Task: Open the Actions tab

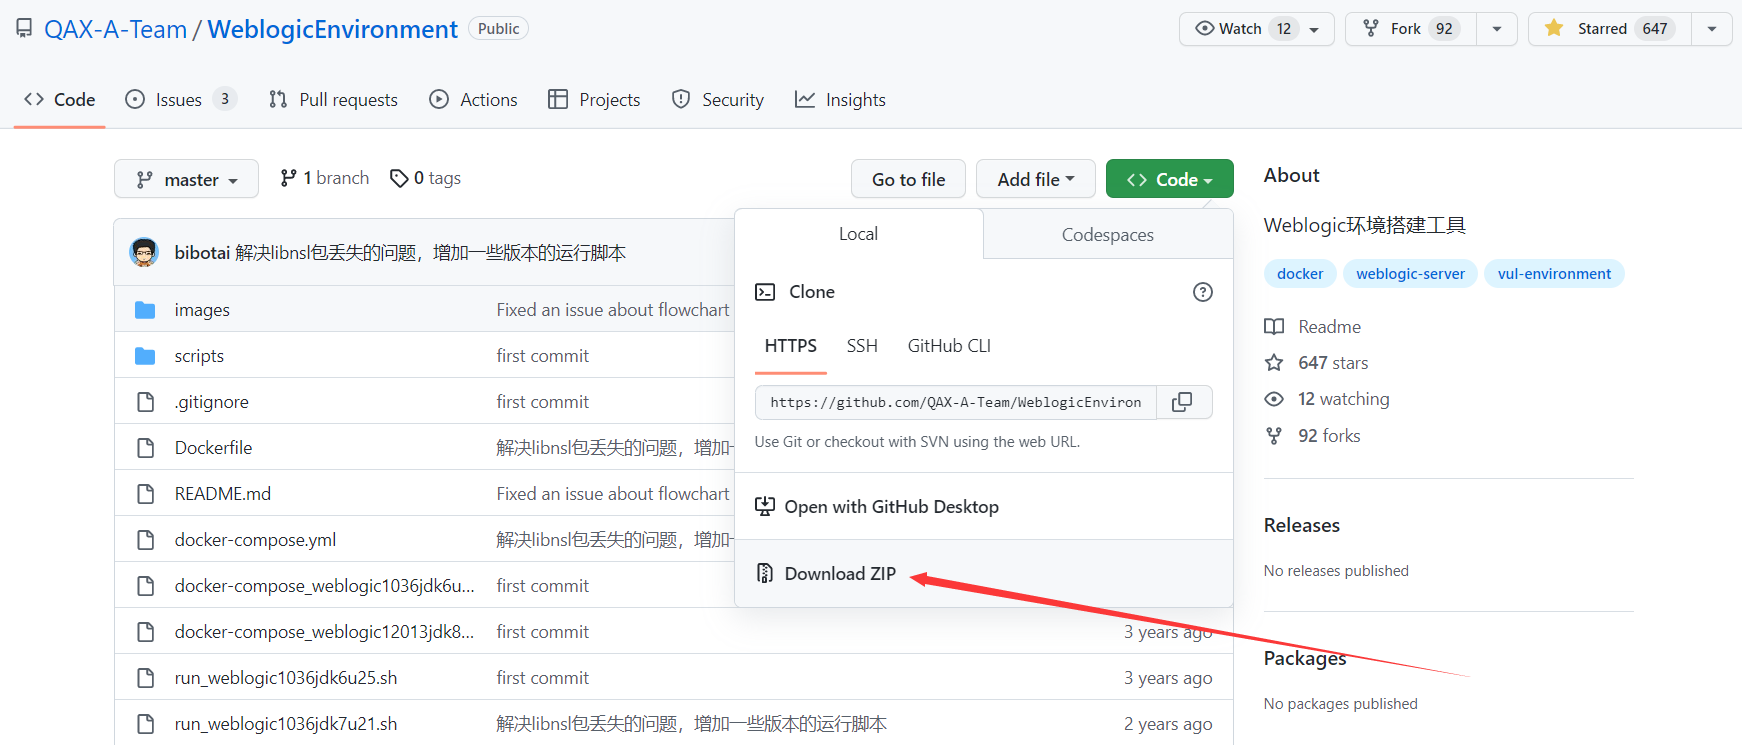Action: pyautogui.click(x=473, y=100)
